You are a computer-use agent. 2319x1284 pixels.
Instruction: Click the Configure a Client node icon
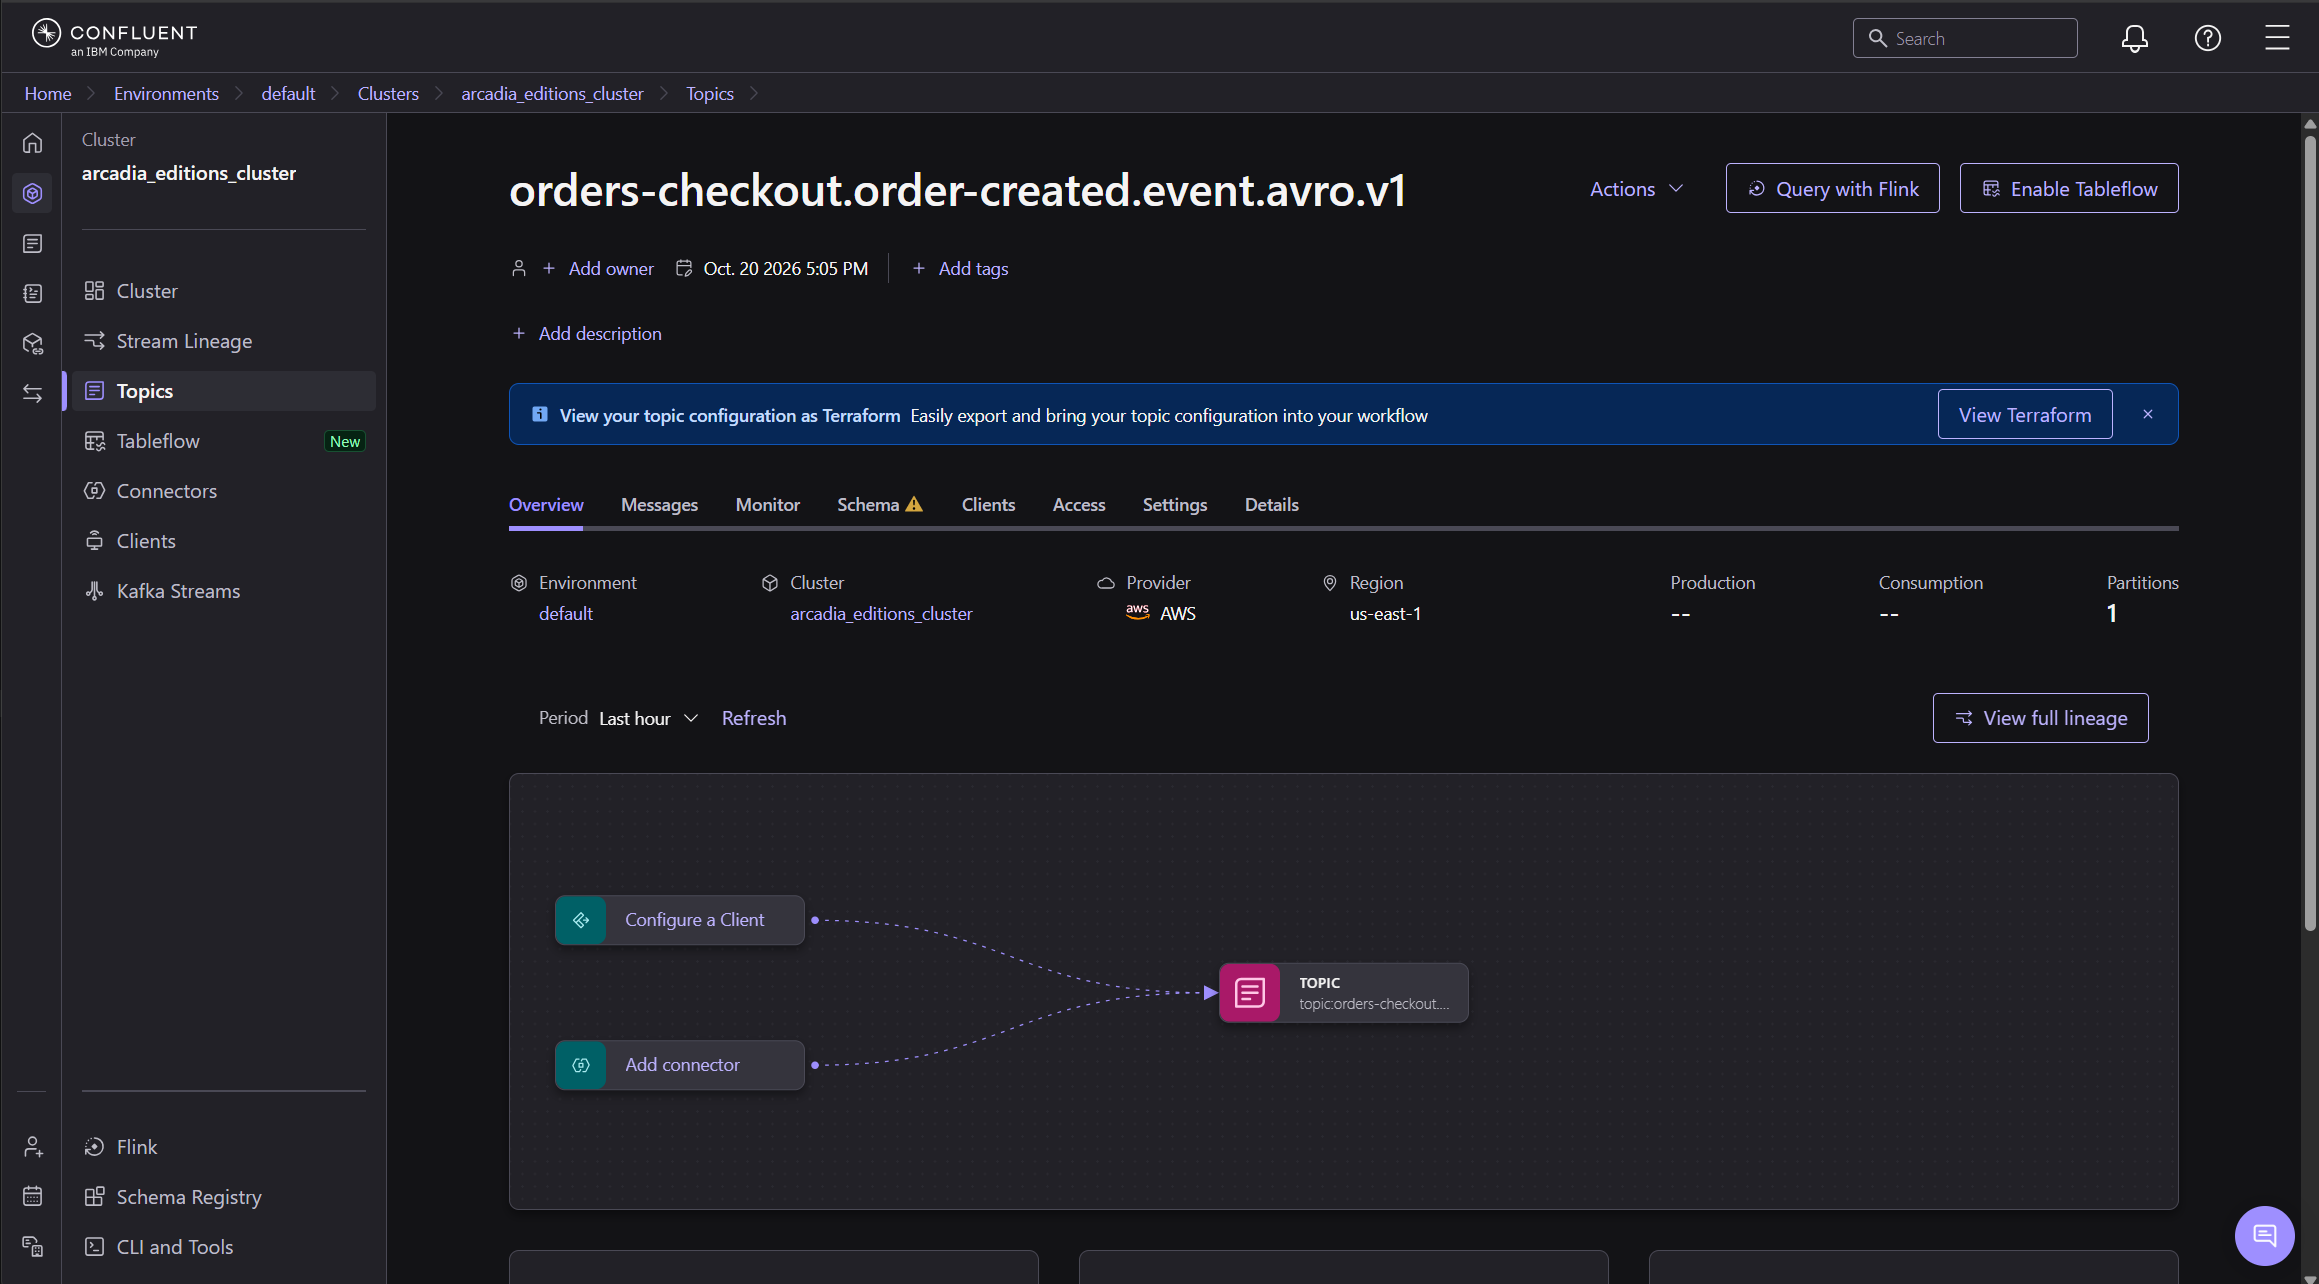pyautogui.click(x=581, y=920)
